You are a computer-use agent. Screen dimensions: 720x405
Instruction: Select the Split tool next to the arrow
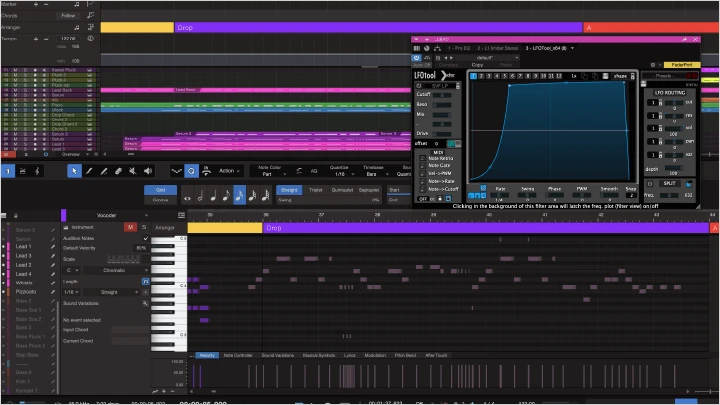89,171
